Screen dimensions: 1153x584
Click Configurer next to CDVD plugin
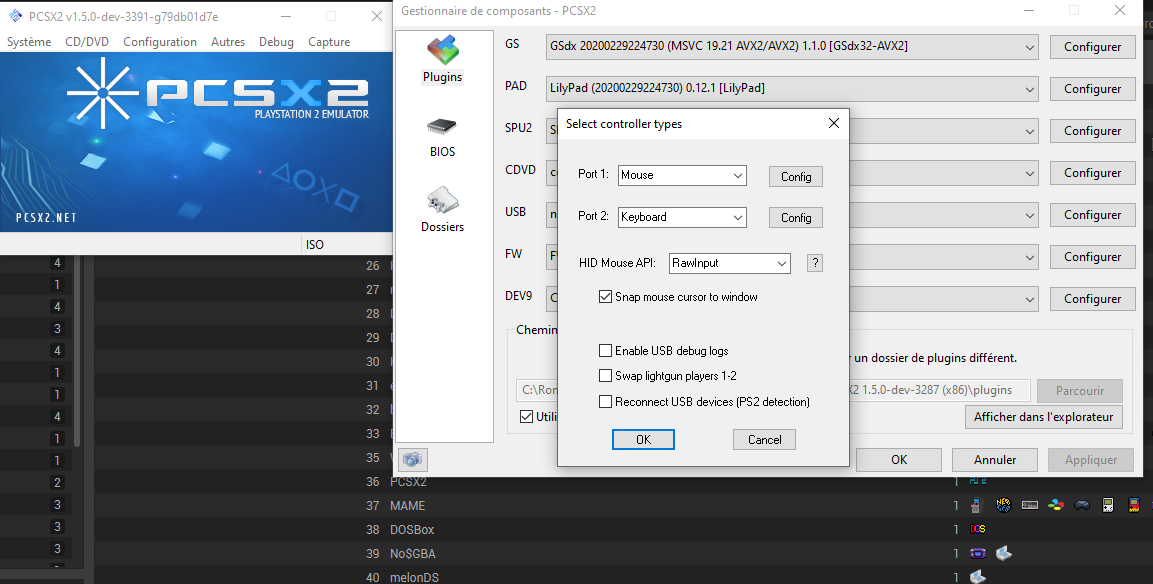coord(1092,173)
